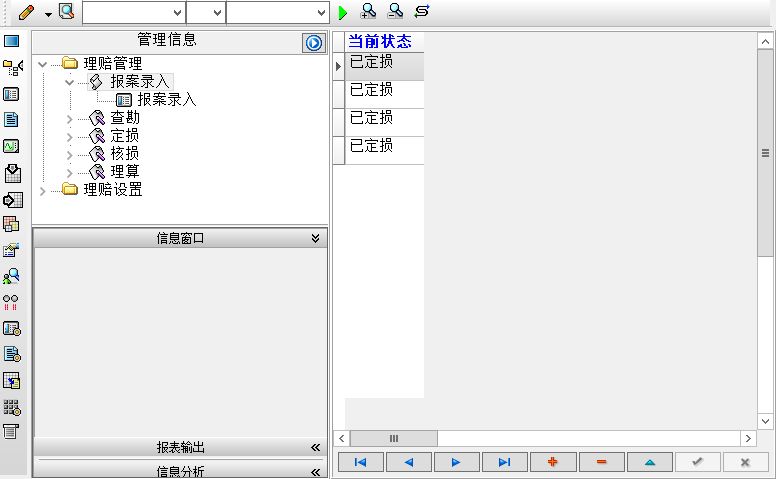Click the X cancel edit button
Screen dimensions: 776x479
coord(745,462)
